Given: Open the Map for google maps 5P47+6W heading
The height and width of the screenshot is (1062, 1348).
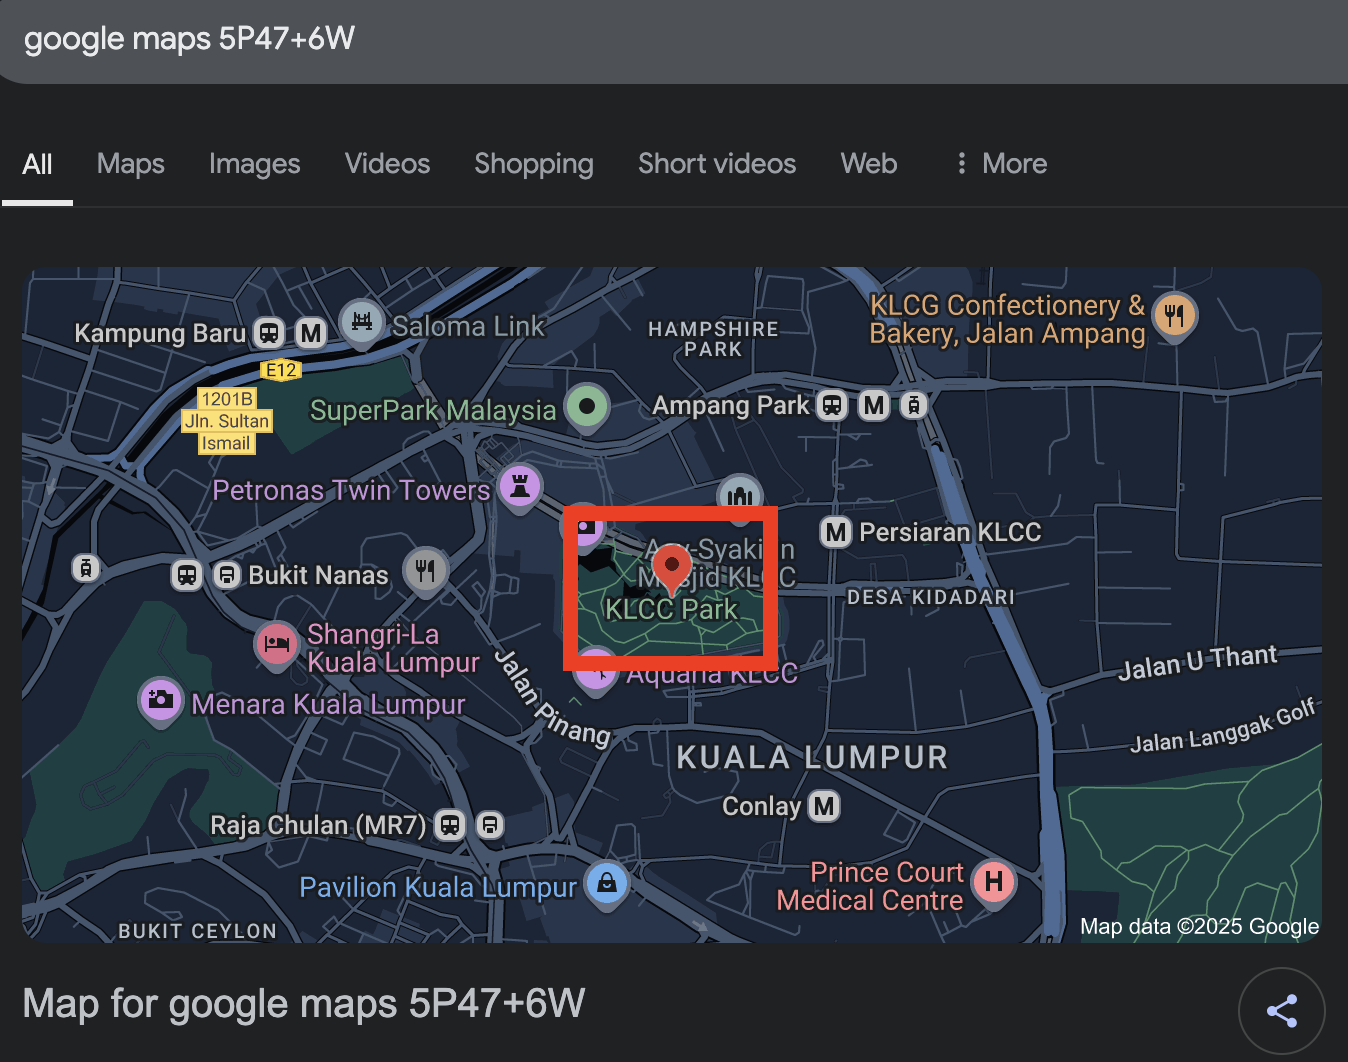Looking at the screenshot, I should [x=304, y=1004].
